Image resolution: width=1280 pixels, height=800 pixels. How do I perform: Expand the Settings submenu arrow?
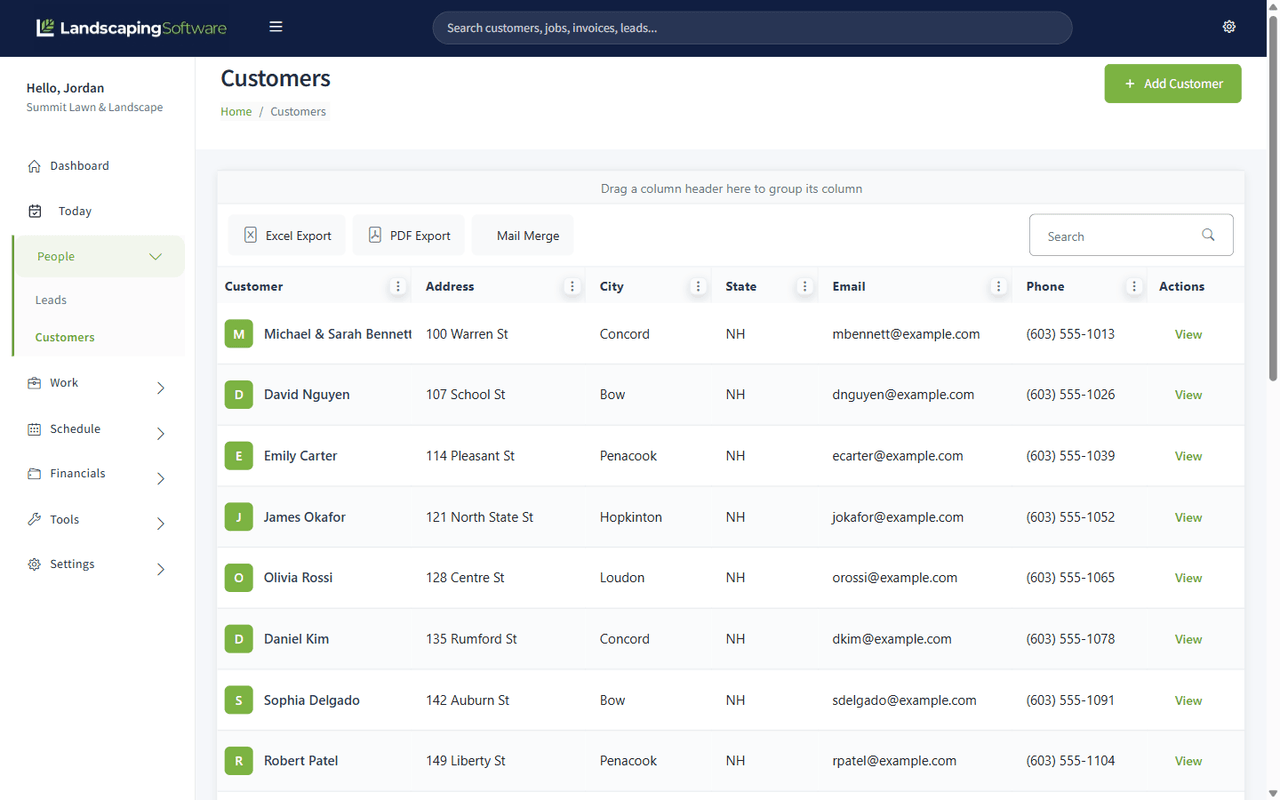161,570
